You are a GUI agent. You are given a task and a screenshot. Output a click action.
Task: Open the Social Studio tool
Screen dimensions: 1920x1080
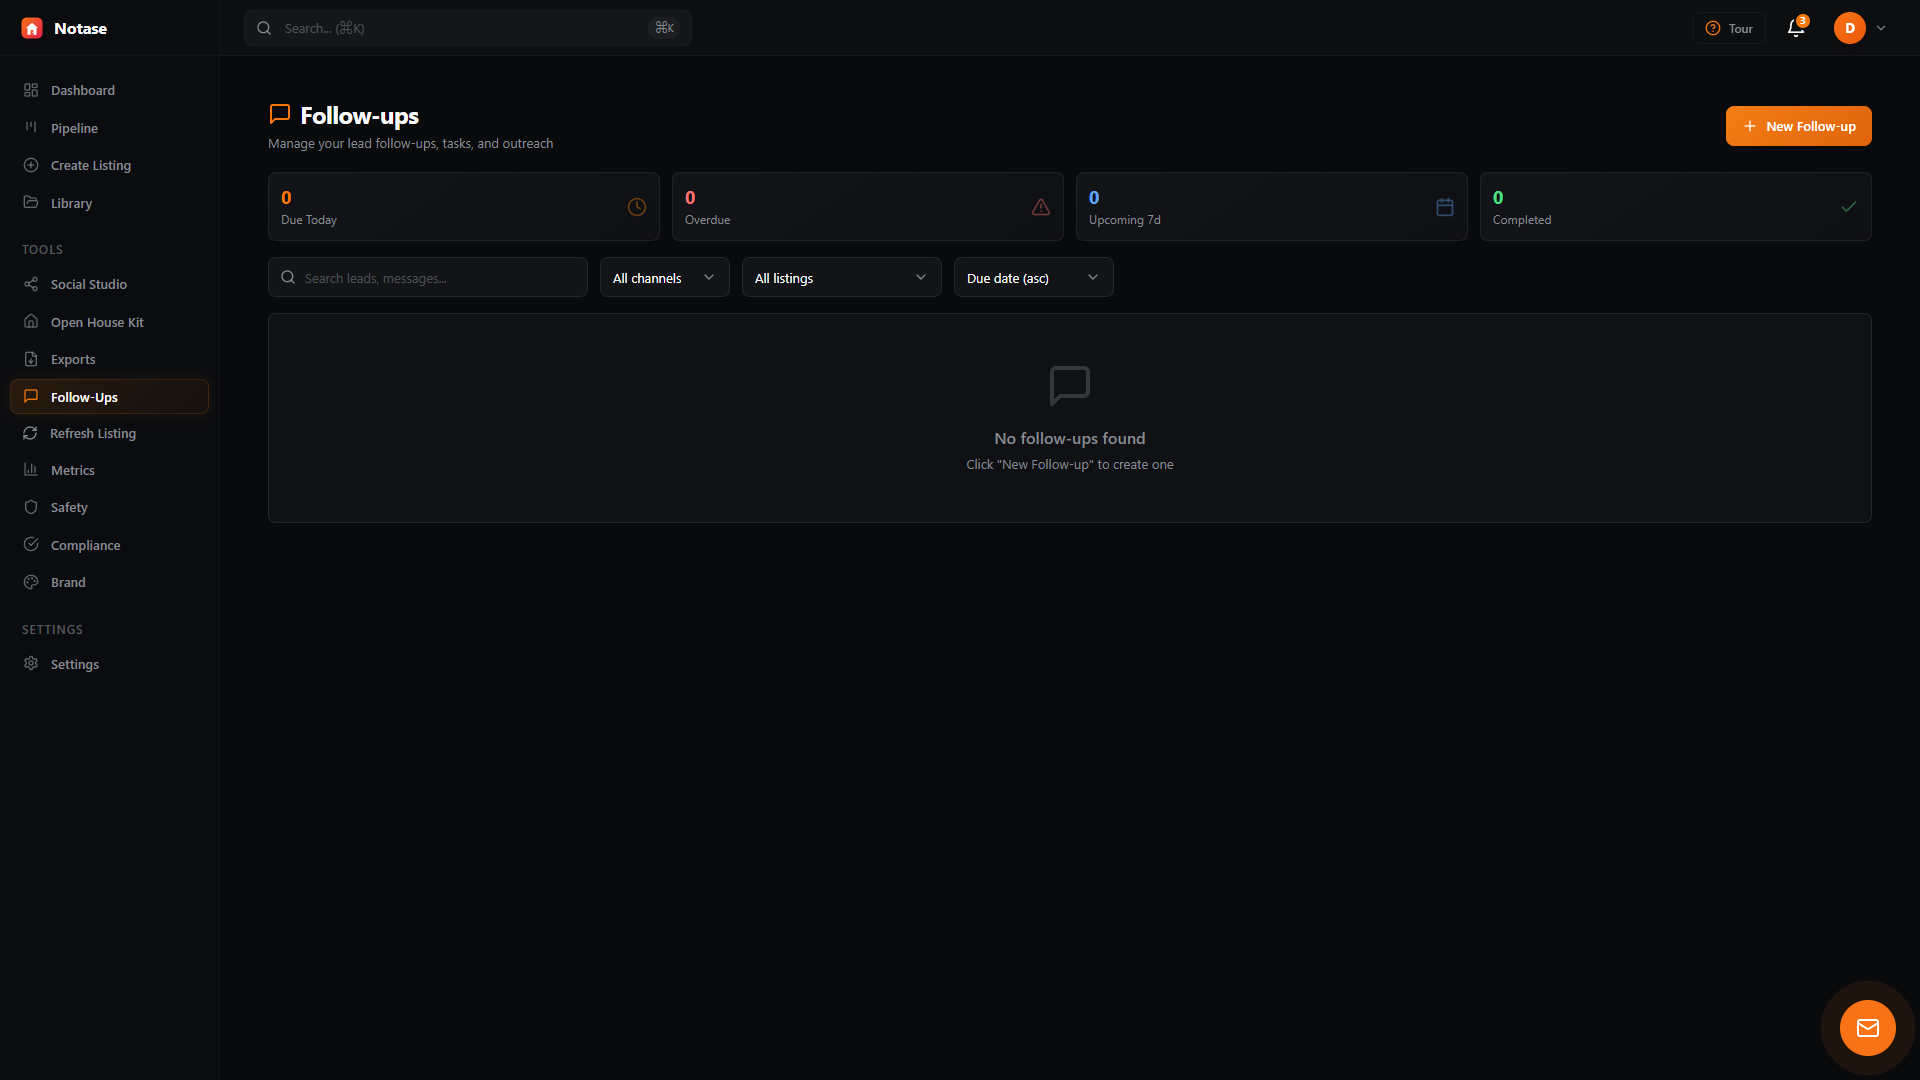pyautogui.click(x=88, y=284)
